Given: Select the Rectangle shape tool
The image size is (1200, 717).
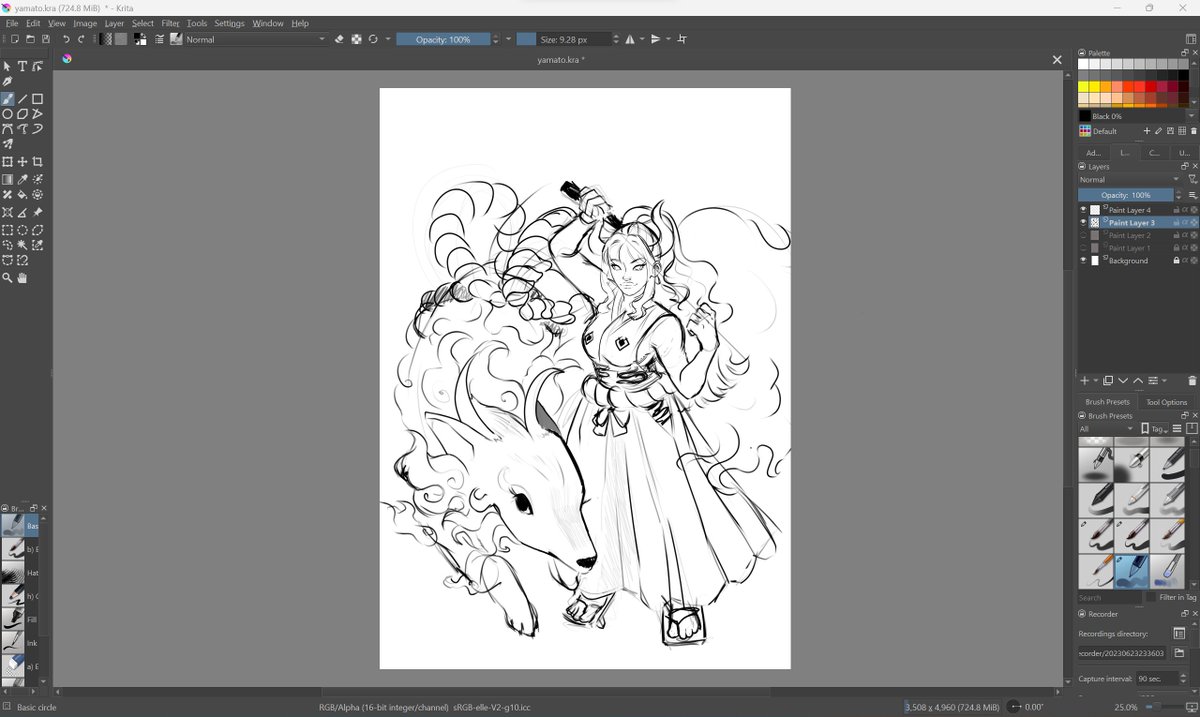Looking at the screenshot, I should (37, 99).
